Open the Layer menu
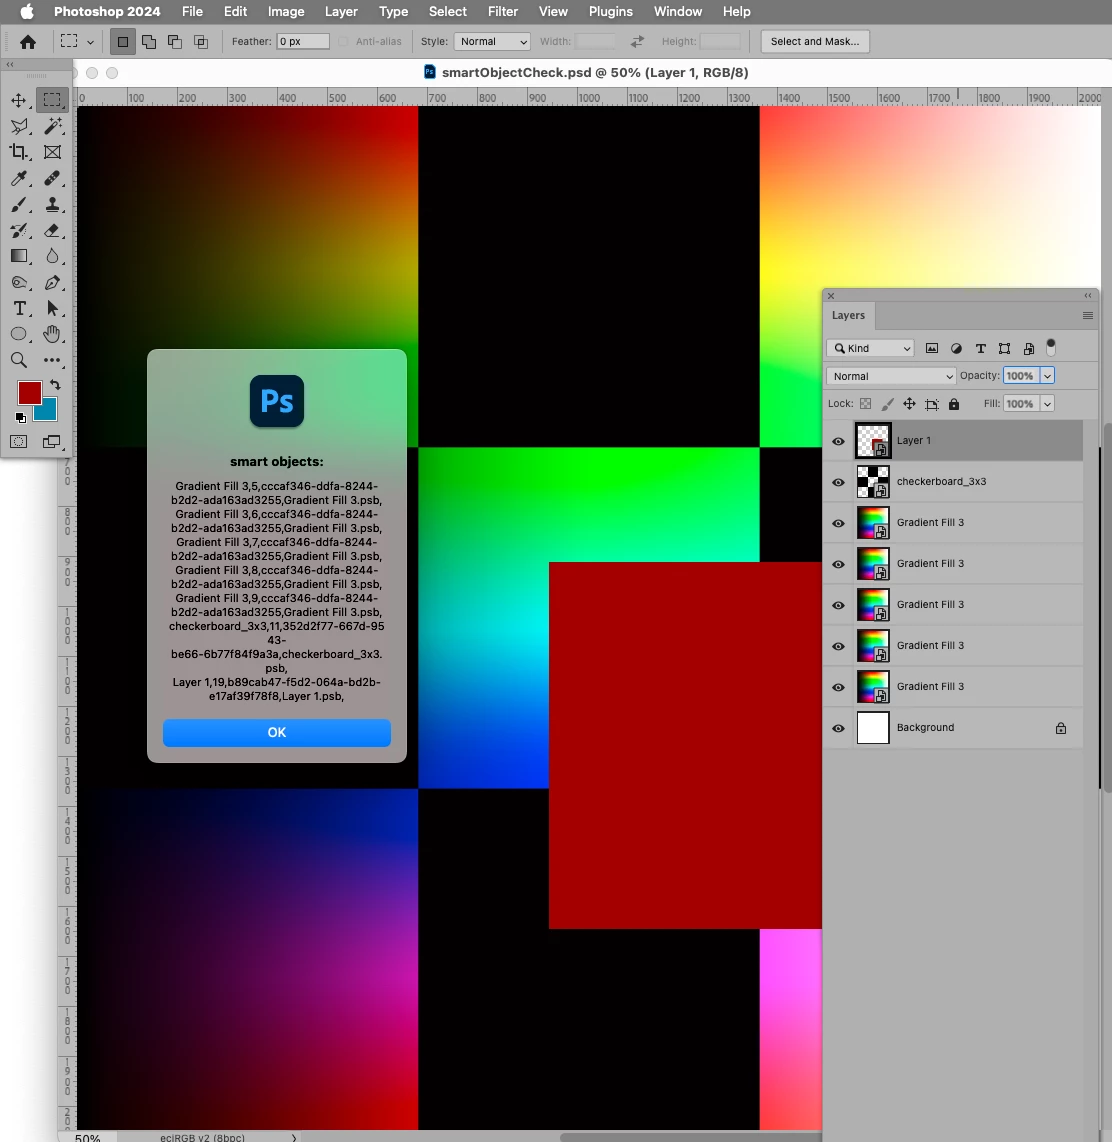The width and height of the screenshot is (1112, 1142). (341, 12)
